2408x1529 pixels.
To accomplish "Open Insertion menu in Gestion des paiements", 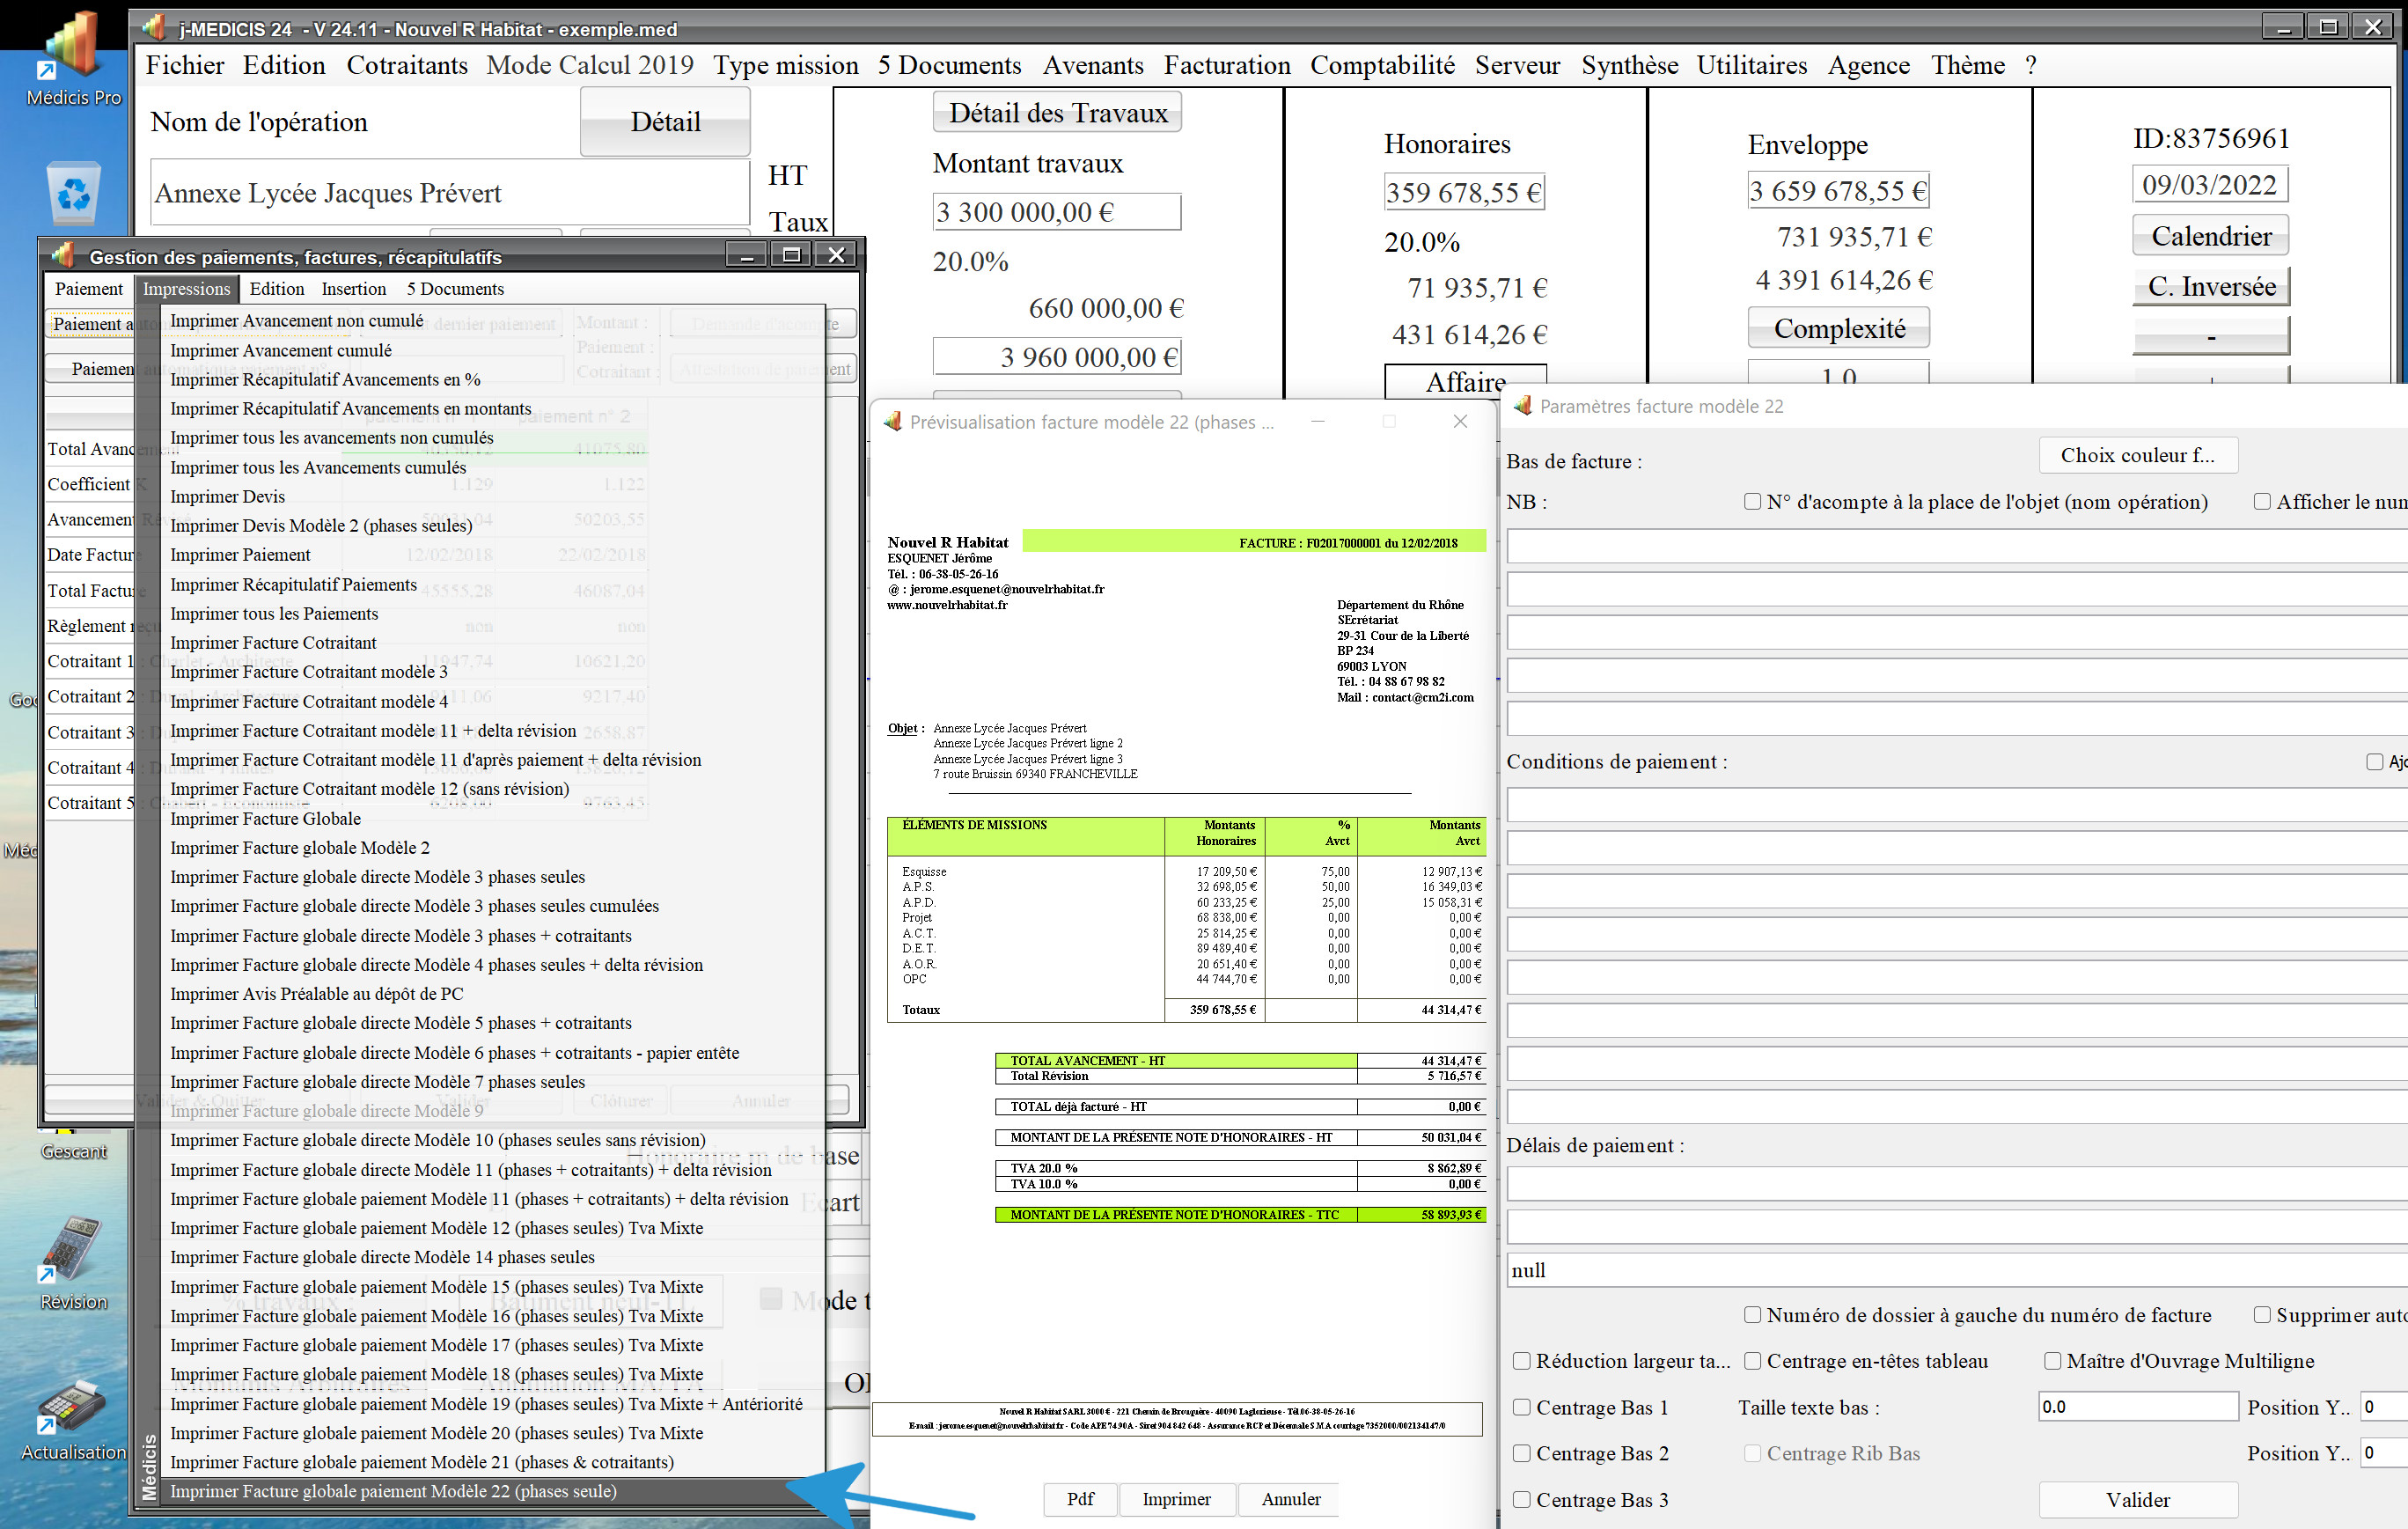I will click(x=354, y=288).
